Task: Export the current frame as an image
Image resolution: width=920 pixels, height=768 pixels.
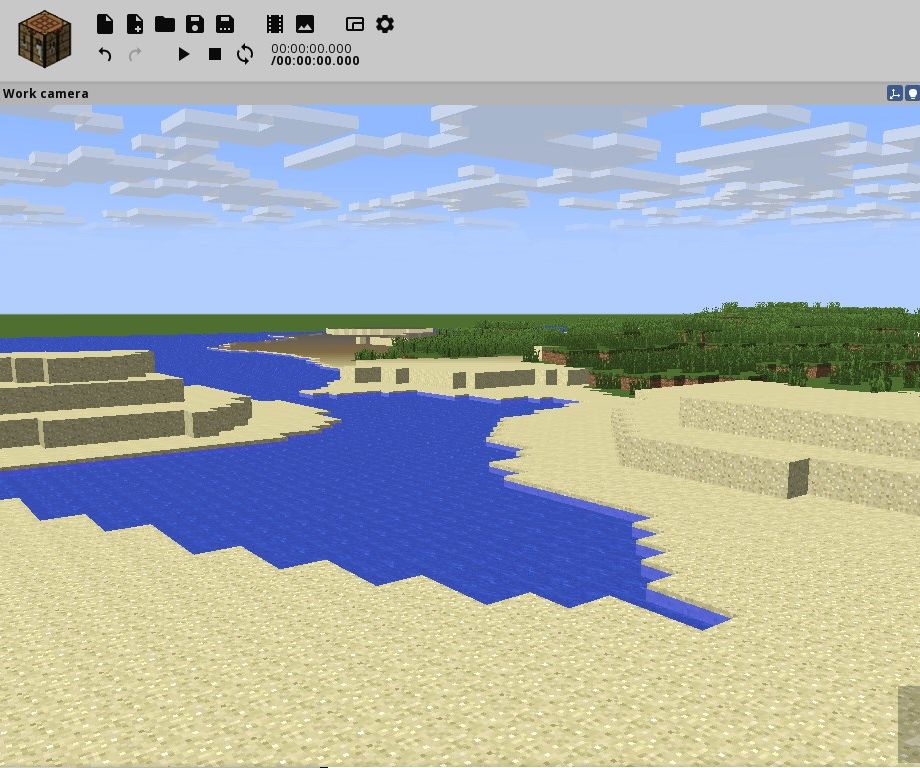Action: coord(304,24)
